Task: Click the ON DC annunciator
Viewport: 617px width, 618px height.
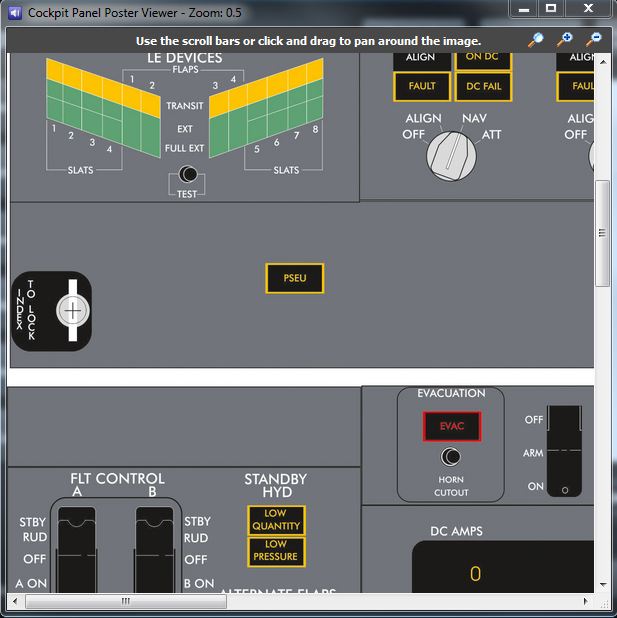Action: click(483, 60)
